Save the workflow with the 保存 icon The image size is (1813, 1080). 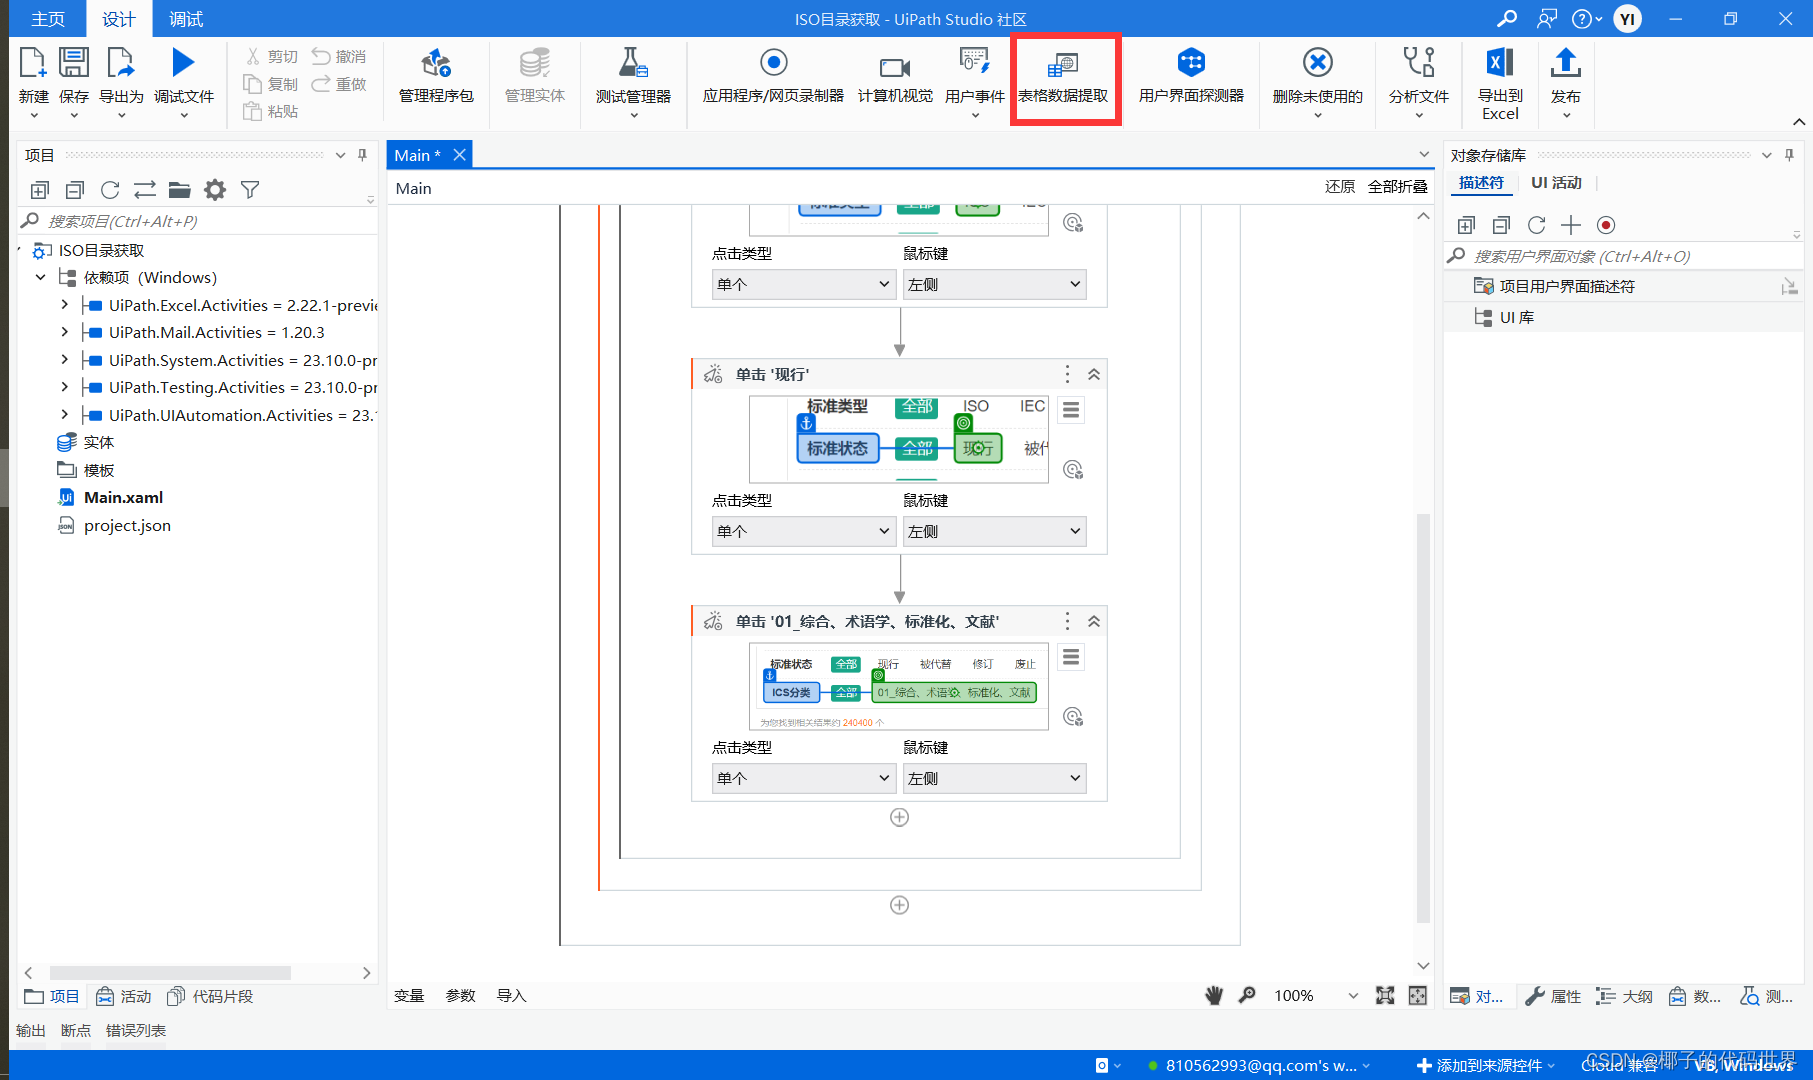pos(74,64)
